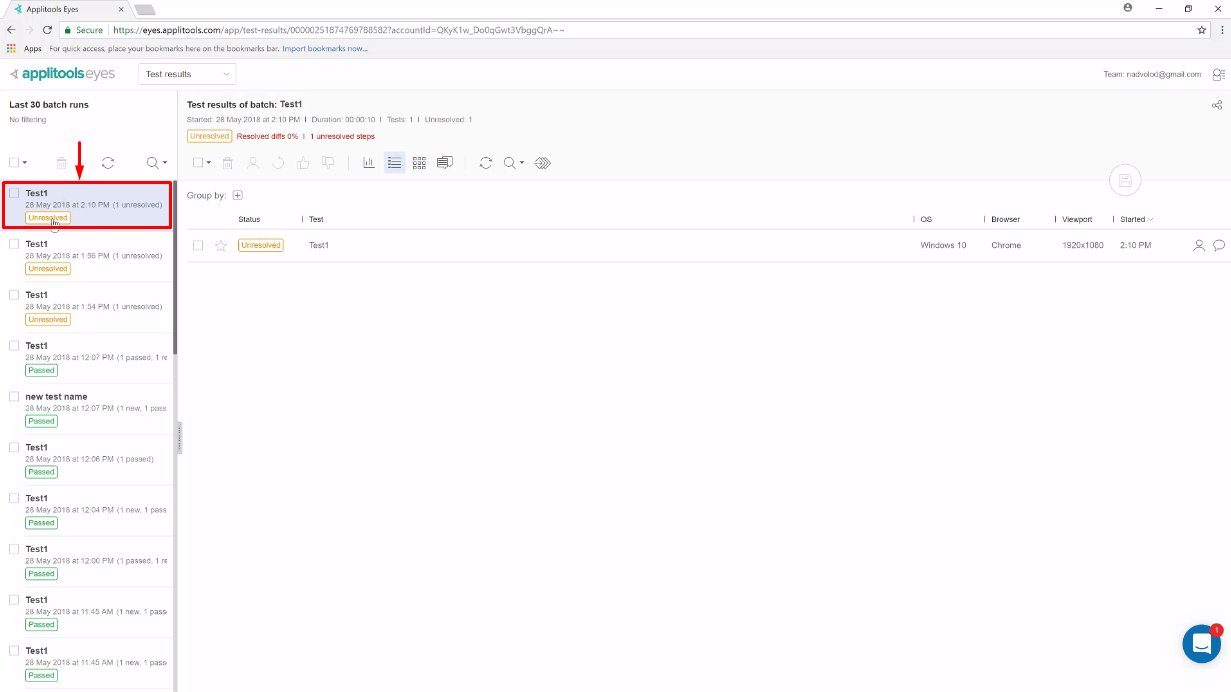Open the Chrome three-dot menu

pyautogui.click(x=1221, y=30)
